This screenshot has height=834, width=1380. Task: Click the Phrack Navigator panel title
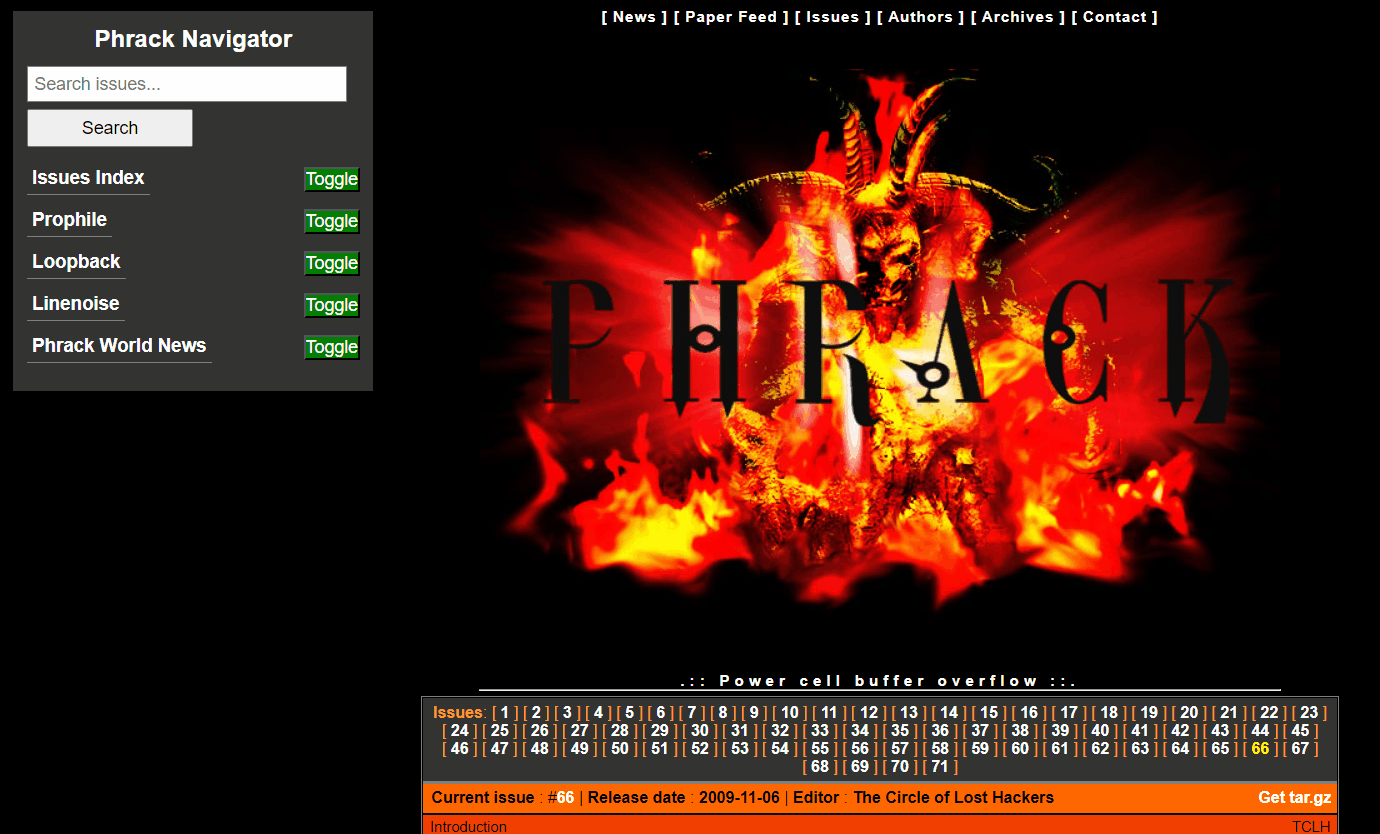tap(193, 39)
